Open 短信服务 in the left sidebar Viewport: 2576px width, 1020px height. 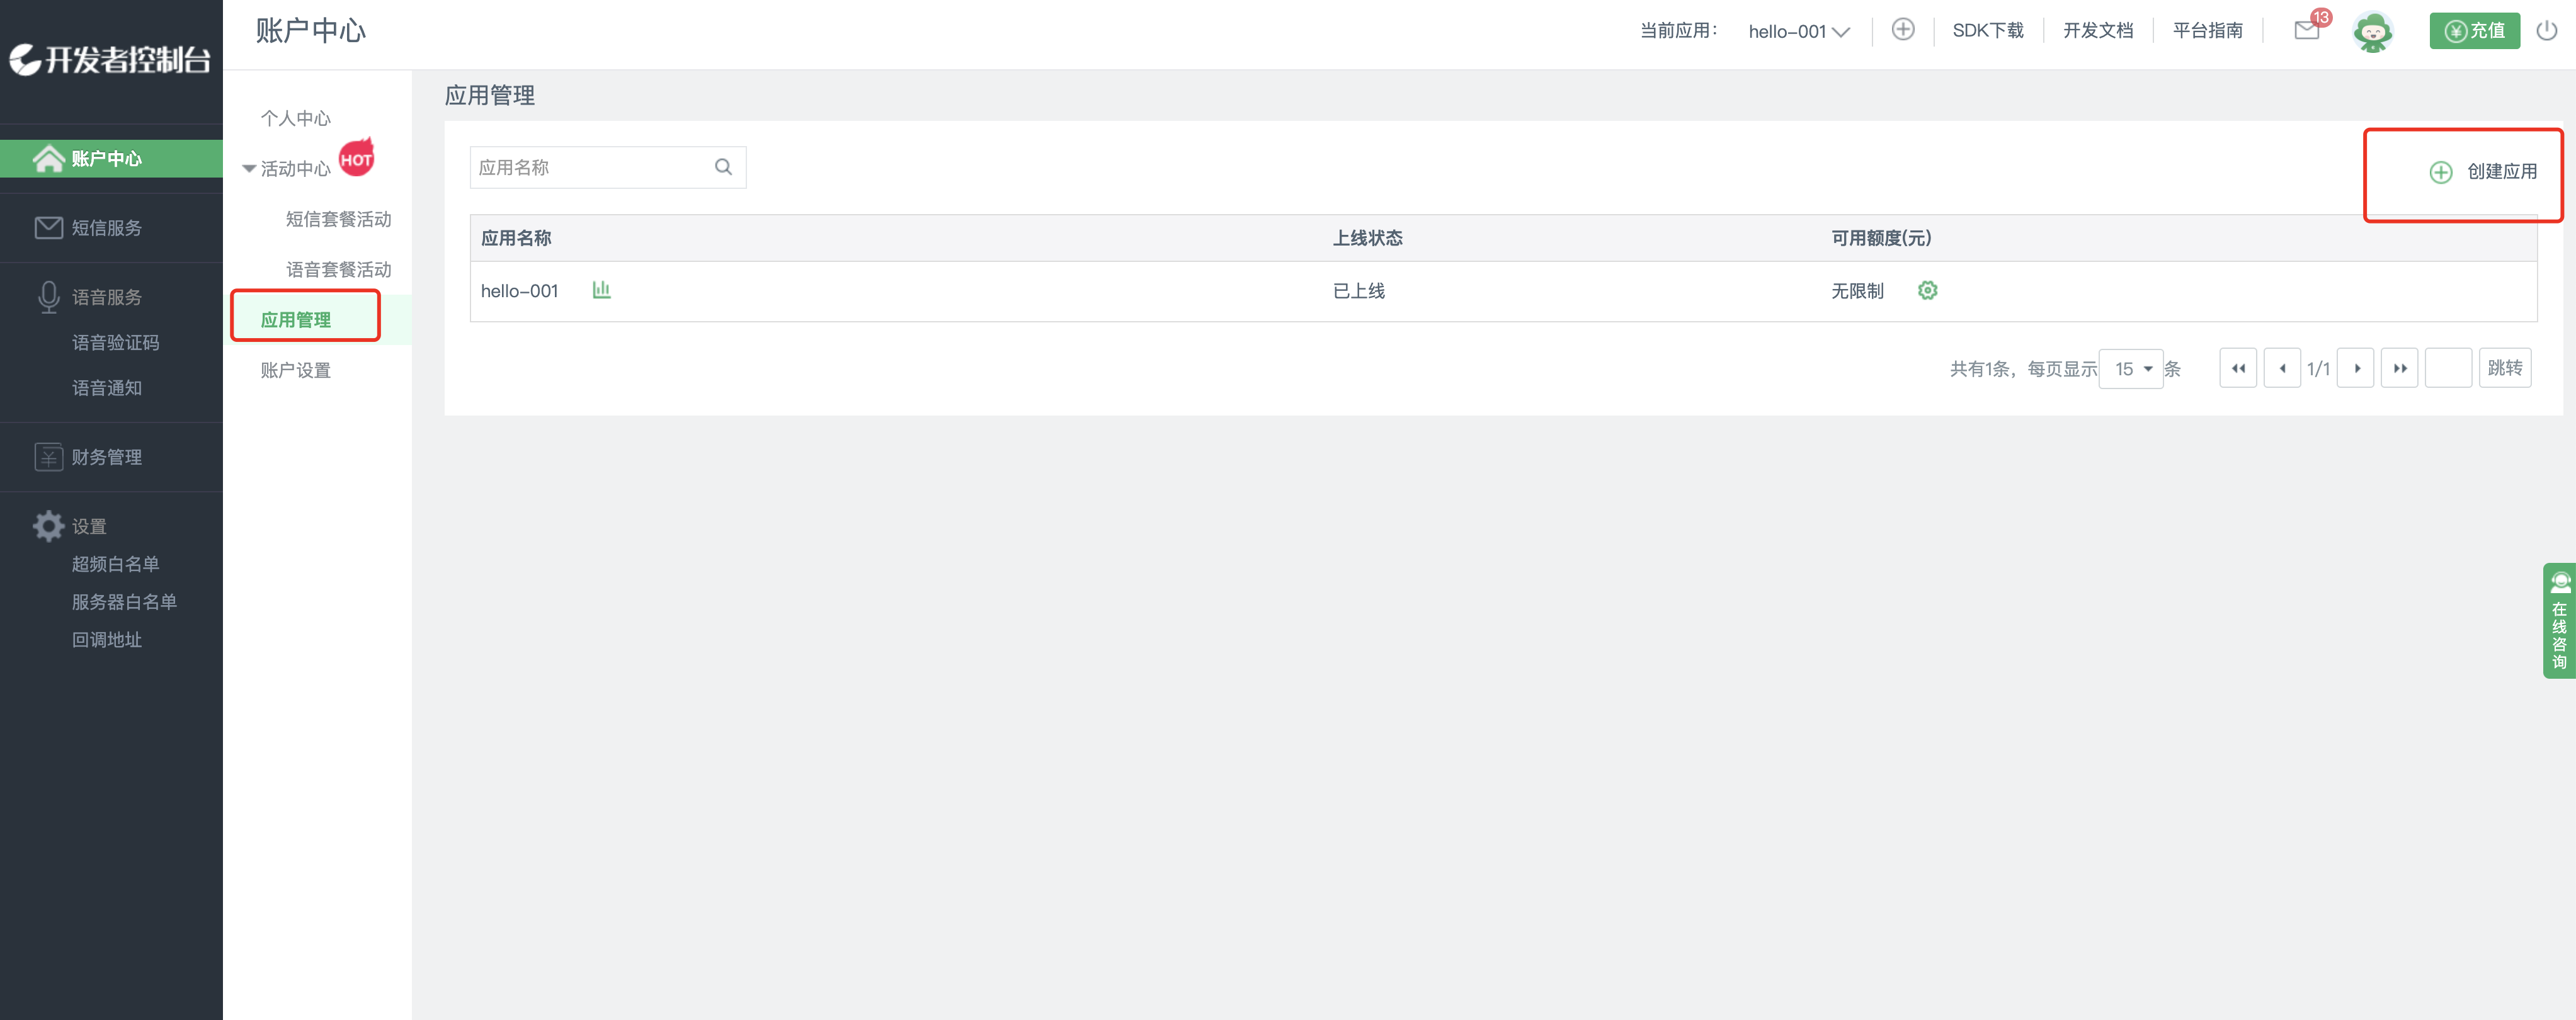[x=106, y=228]
